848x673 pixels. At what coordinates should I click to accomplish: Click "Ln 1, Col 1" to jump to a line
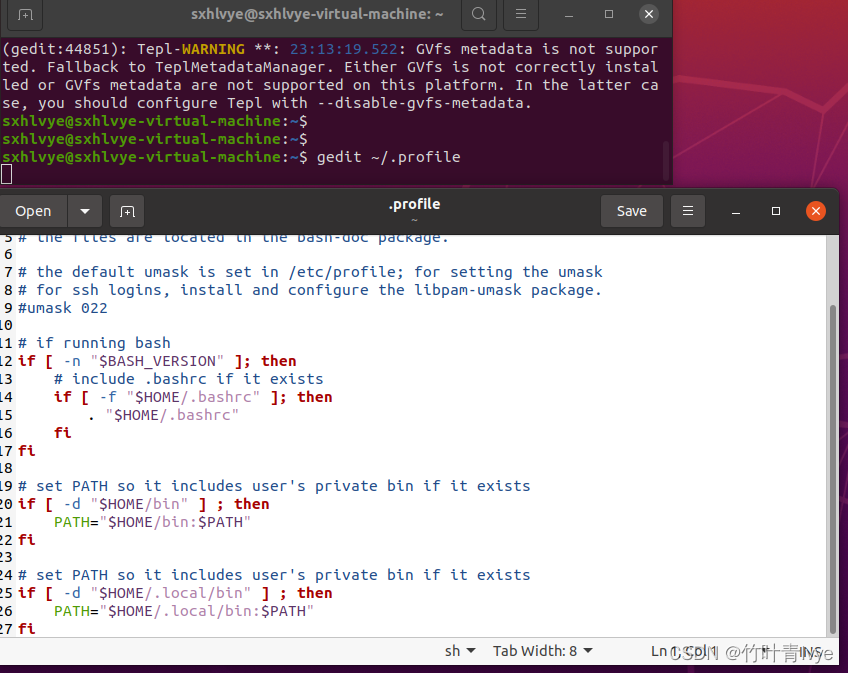685,650
